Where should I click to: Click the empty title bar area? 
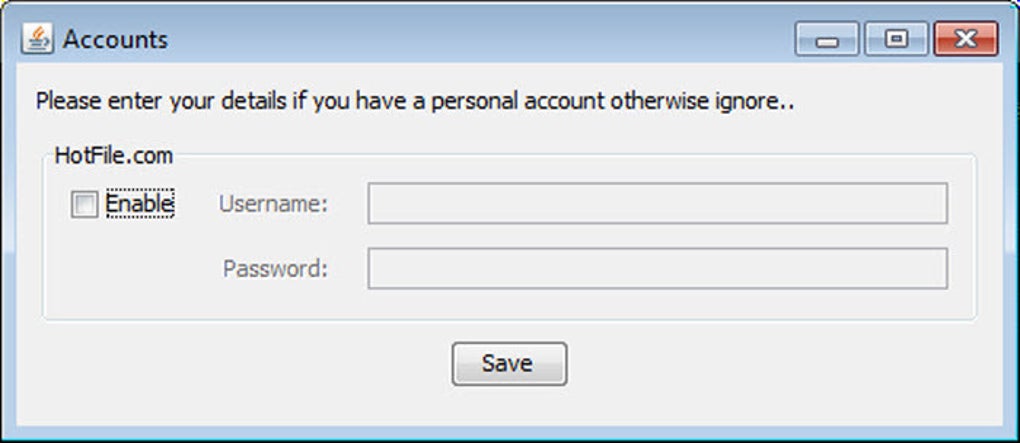[x=480, y=40]
